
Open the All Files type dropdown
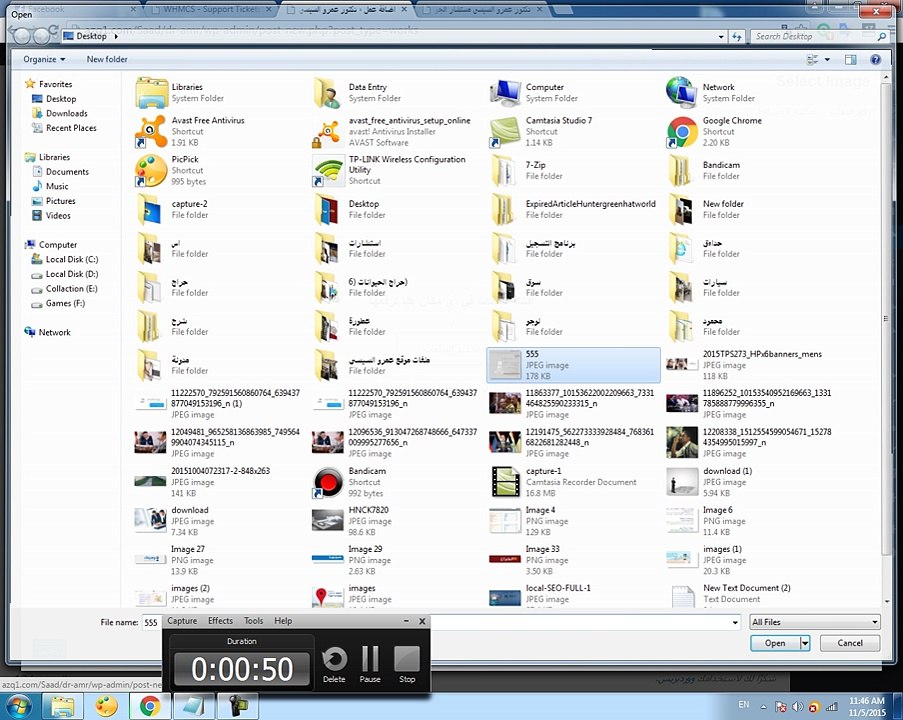815,622
